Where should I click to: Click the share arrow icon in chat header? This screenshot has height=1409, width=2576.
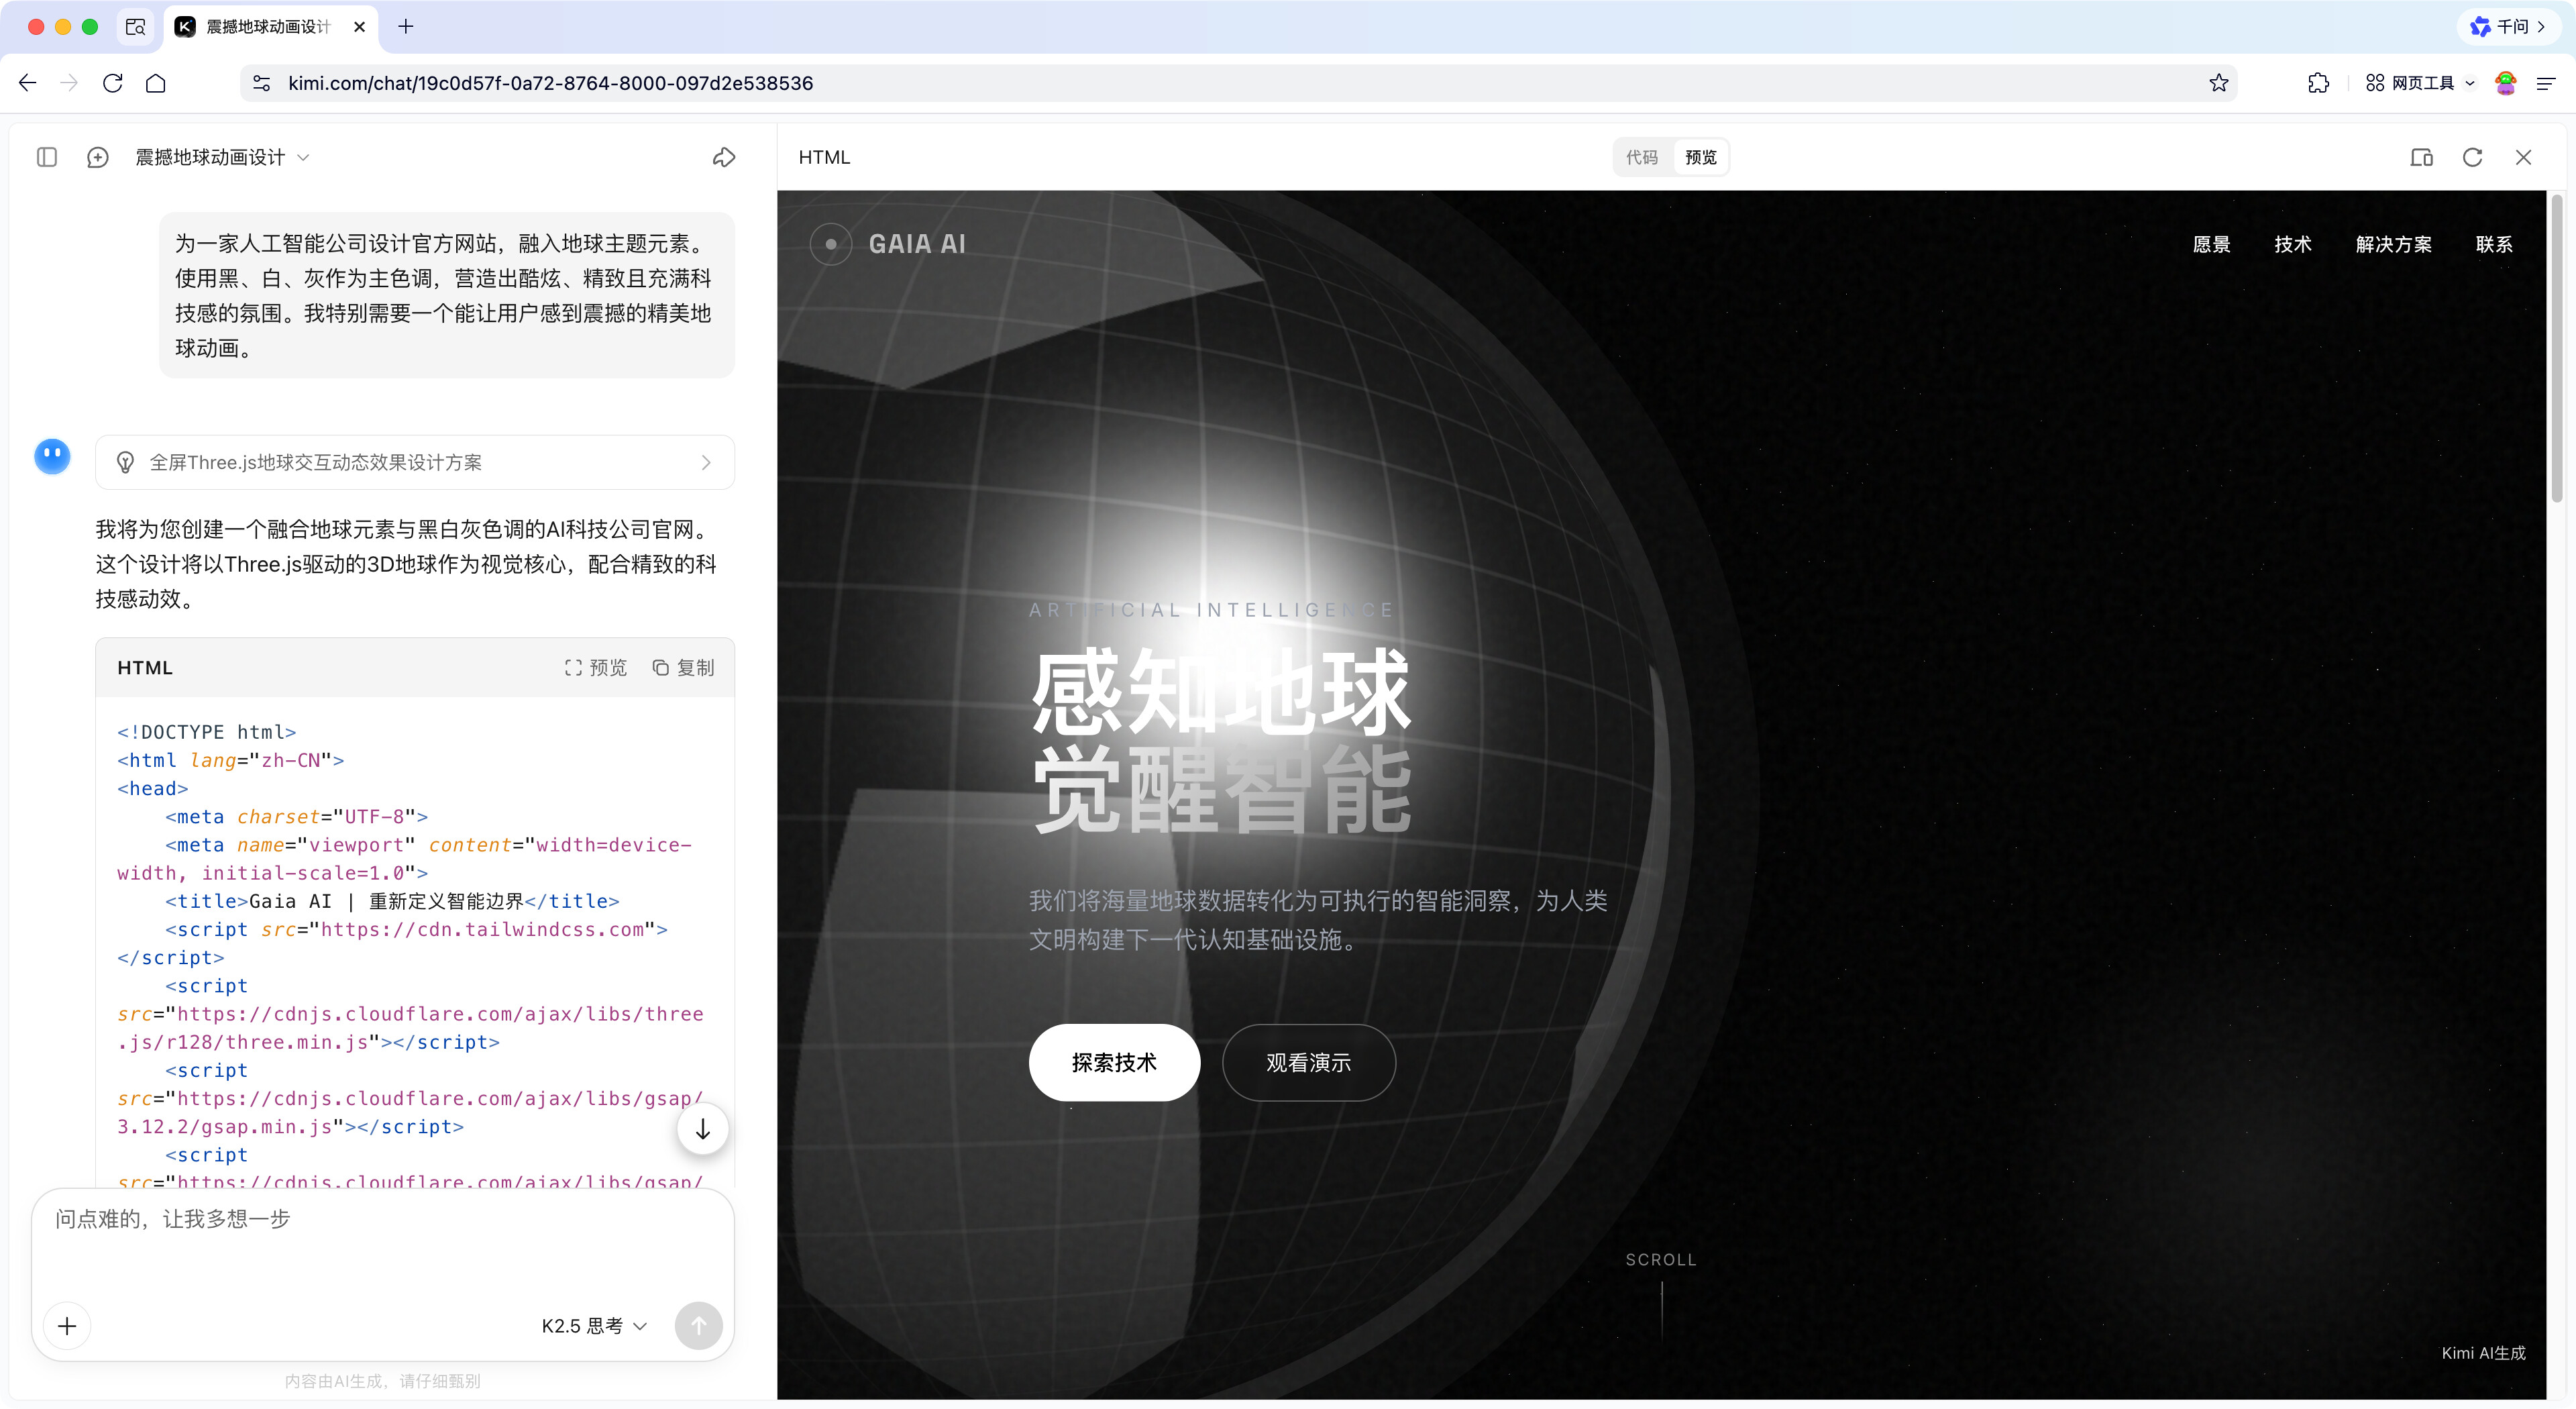coord(724,157)
